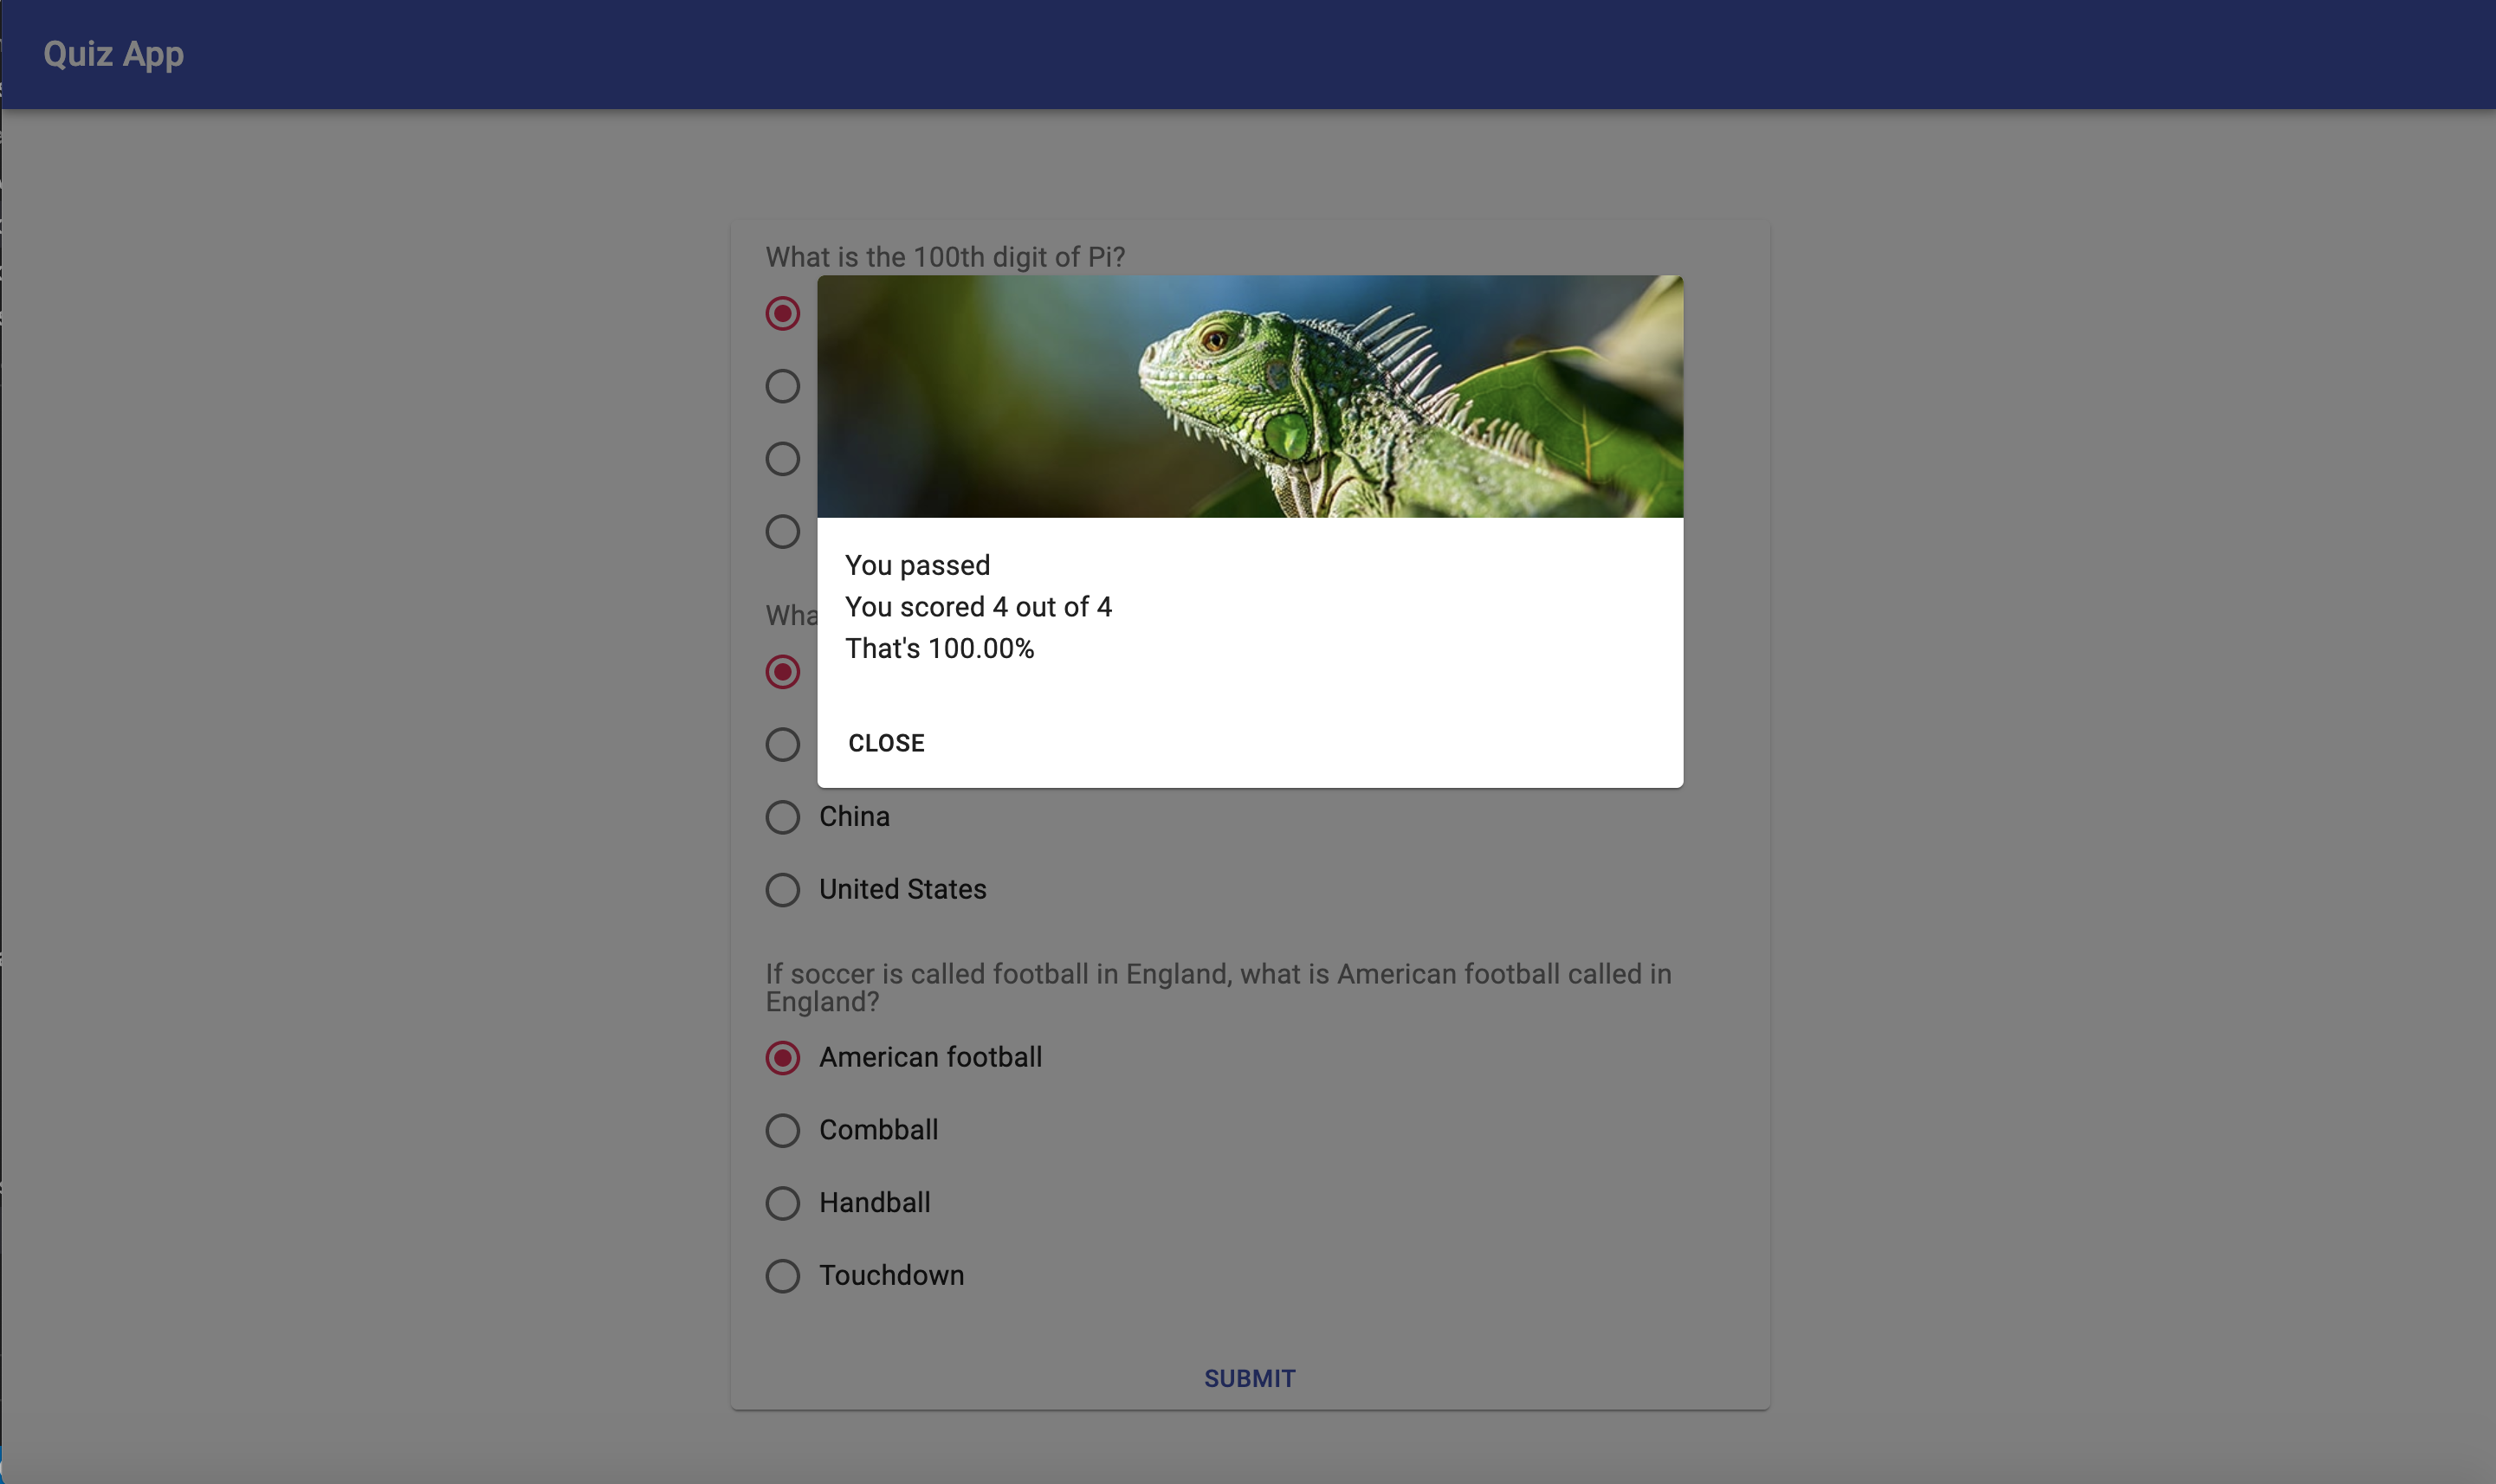
Task: Select the China radio button
Action: (783, 817)
